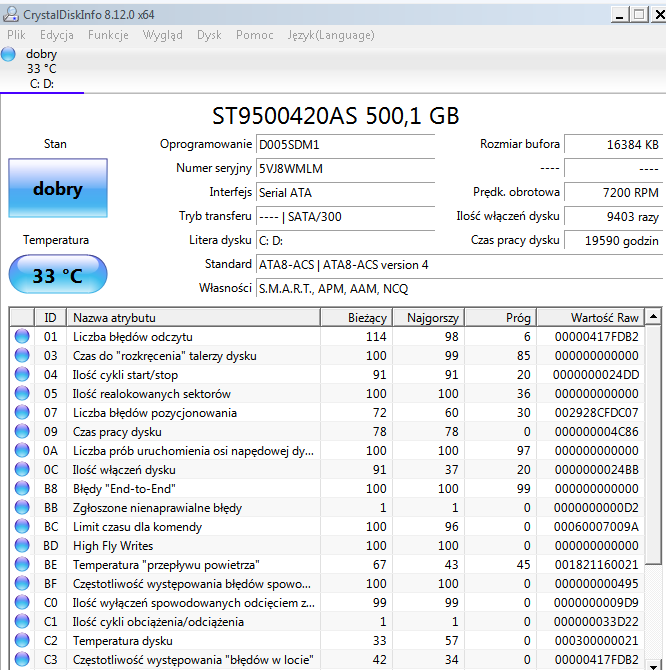Click status icon for attribute C1 load cycles
The image size is (666, 670).
point(22,621)
